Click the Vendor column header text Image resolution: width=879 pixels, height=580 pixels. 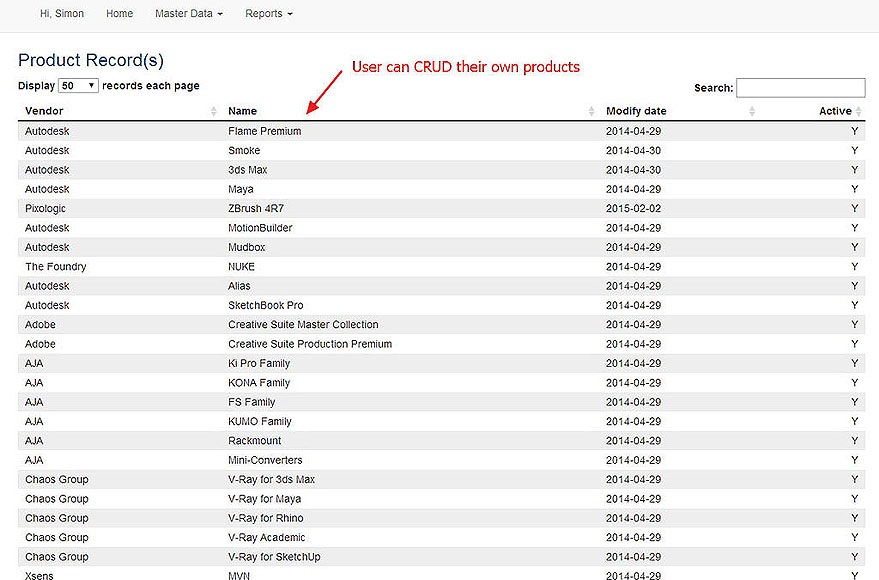[x=44, y=111]
